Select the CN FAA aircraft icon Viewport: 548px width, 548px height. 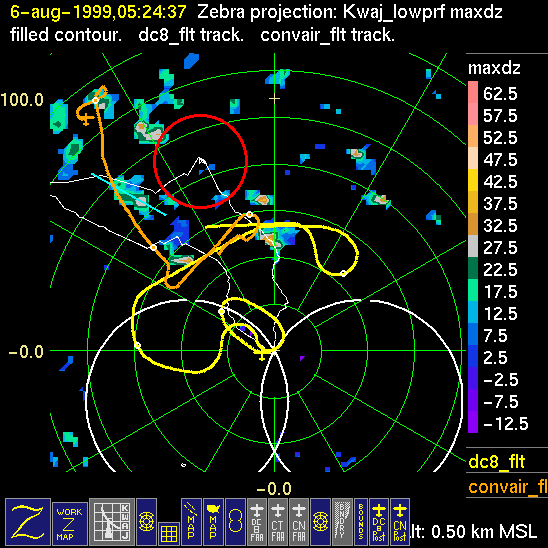click(x=299, y=522)
